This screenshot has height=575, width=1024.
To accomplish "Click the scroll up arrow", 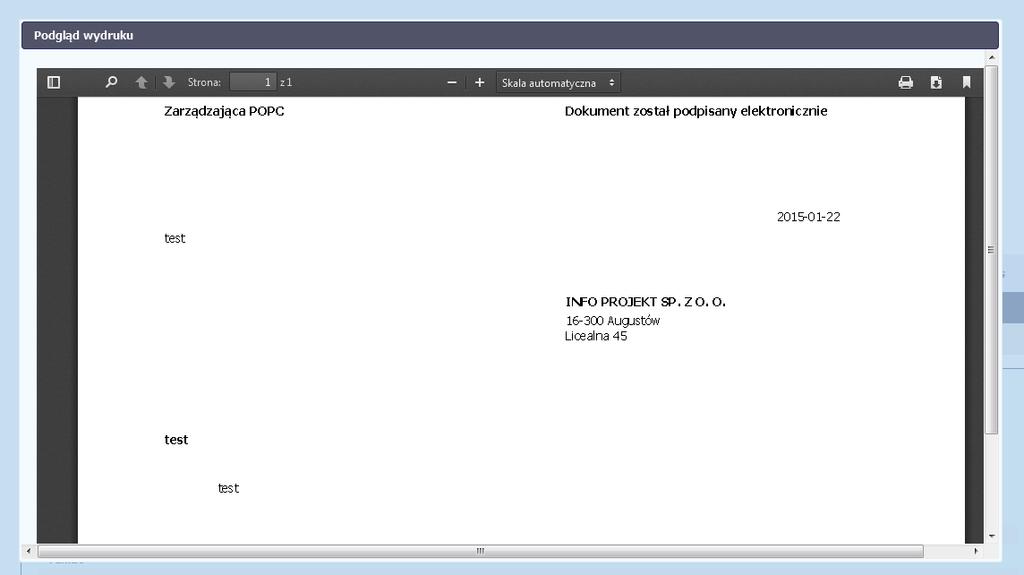I will click(x=991, y=58).
